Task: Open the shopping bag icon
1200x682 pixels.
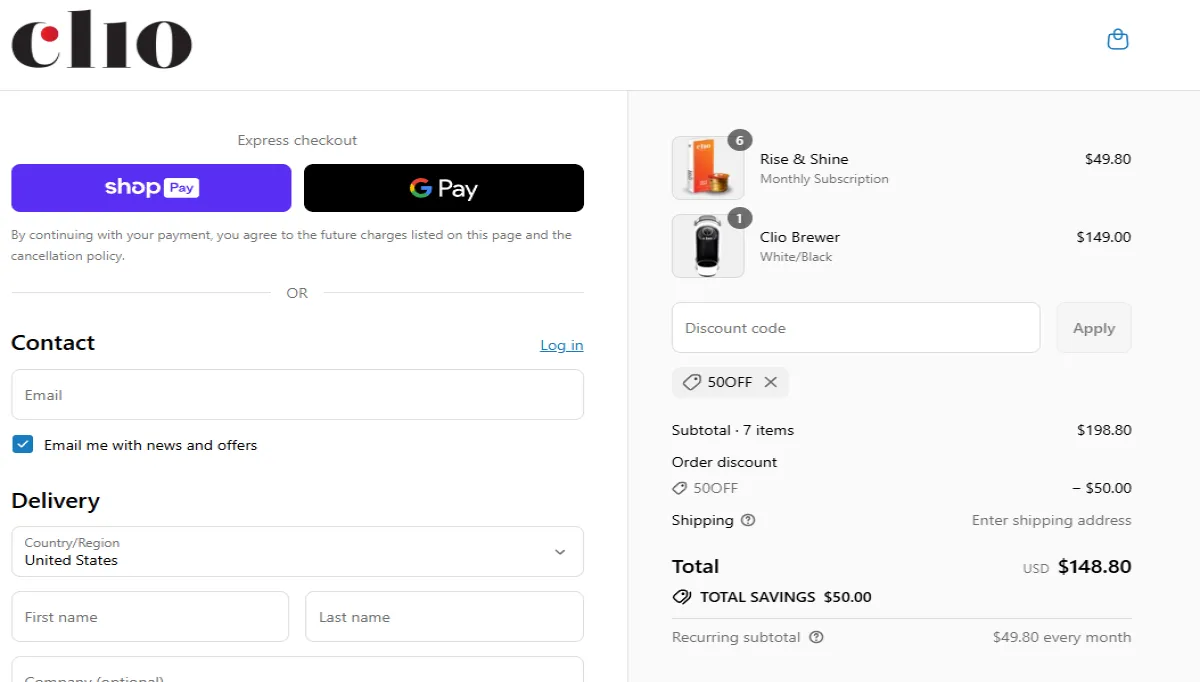Action: (1117, 39)
